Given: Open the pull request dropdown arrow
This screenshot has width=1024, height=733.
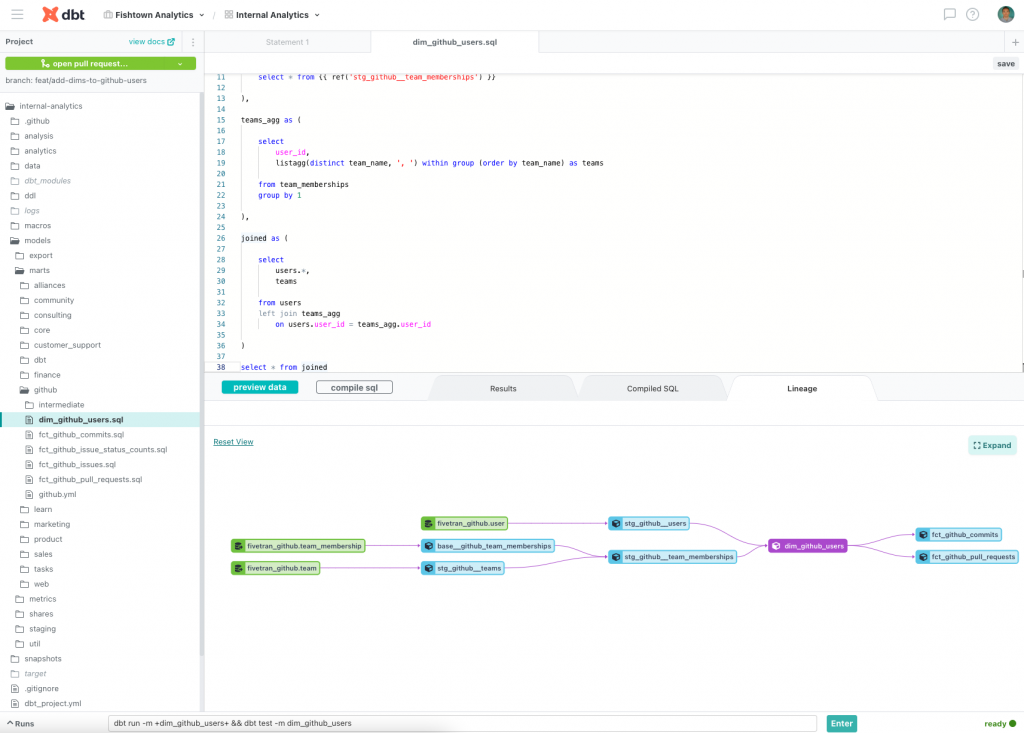Looking at the screenshot, I should point(180,64).
